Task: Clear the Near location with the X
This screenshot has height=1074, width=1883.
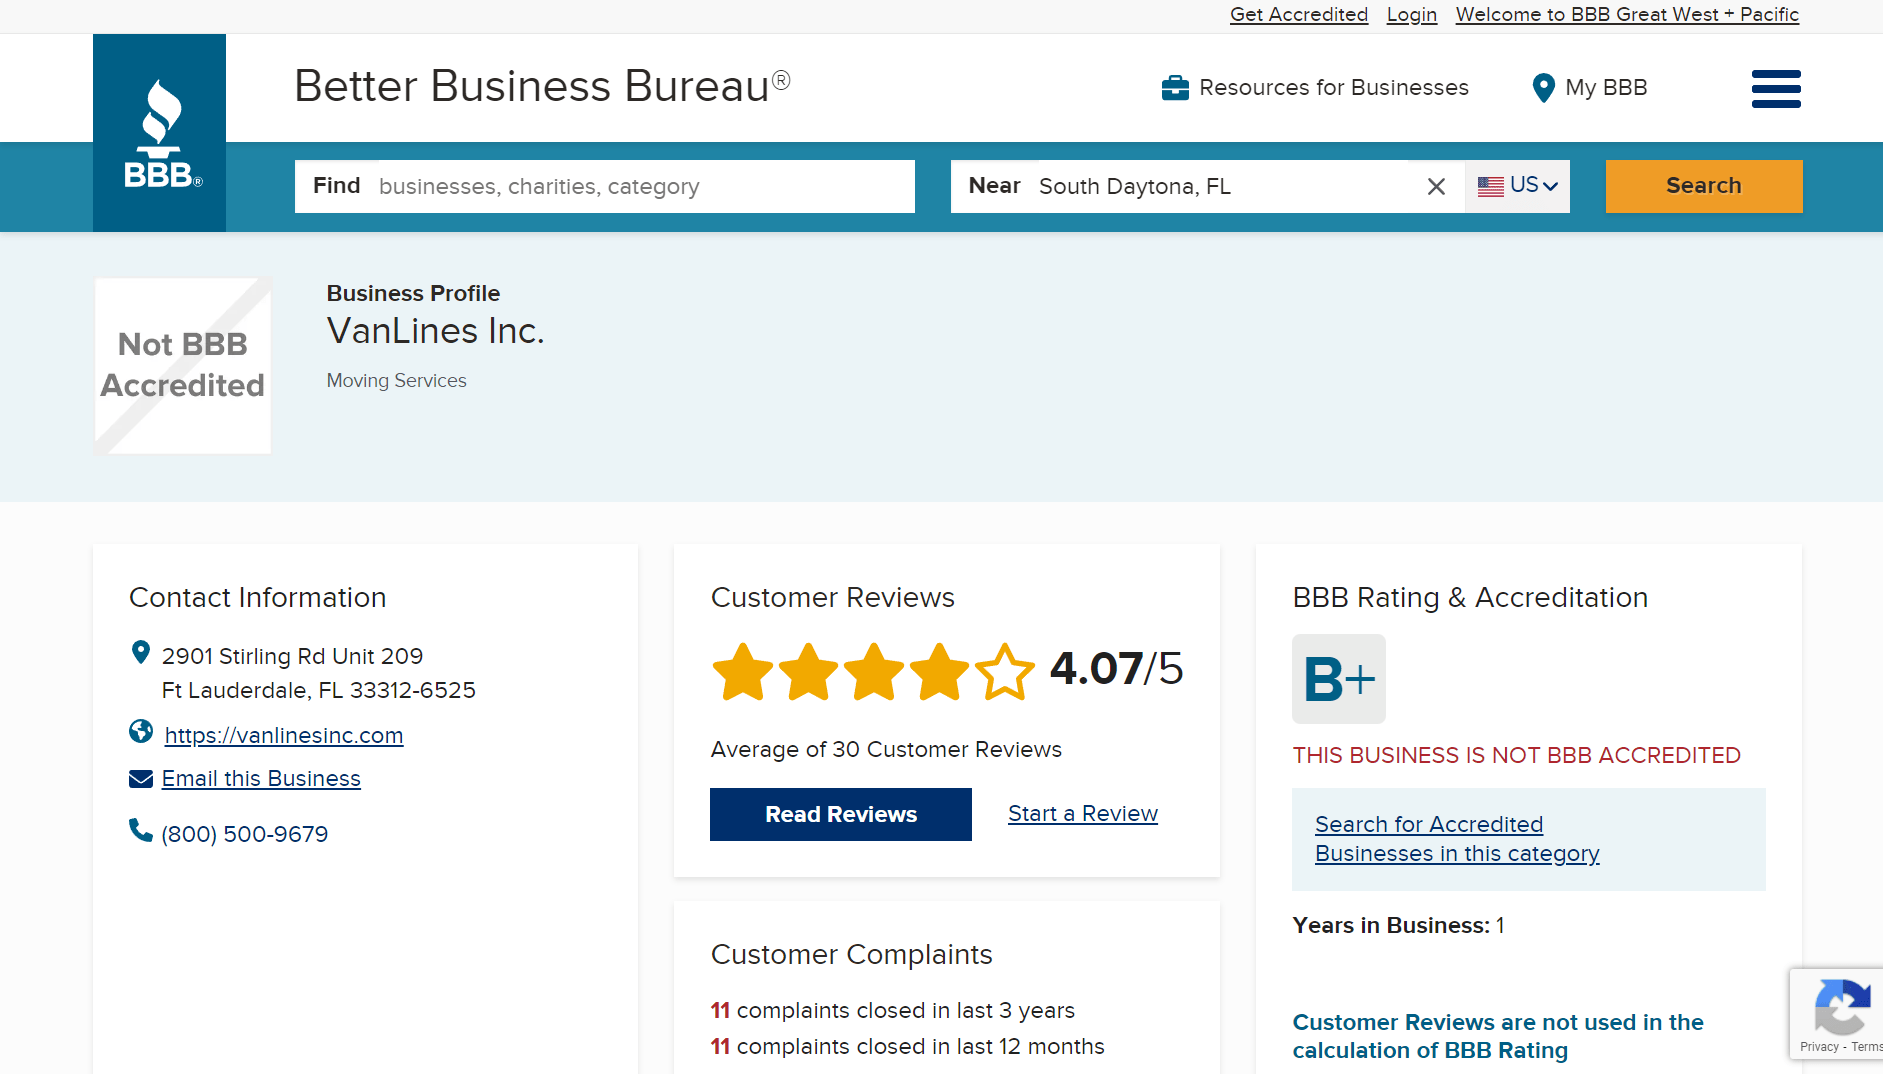Action: pos(1436,187)
